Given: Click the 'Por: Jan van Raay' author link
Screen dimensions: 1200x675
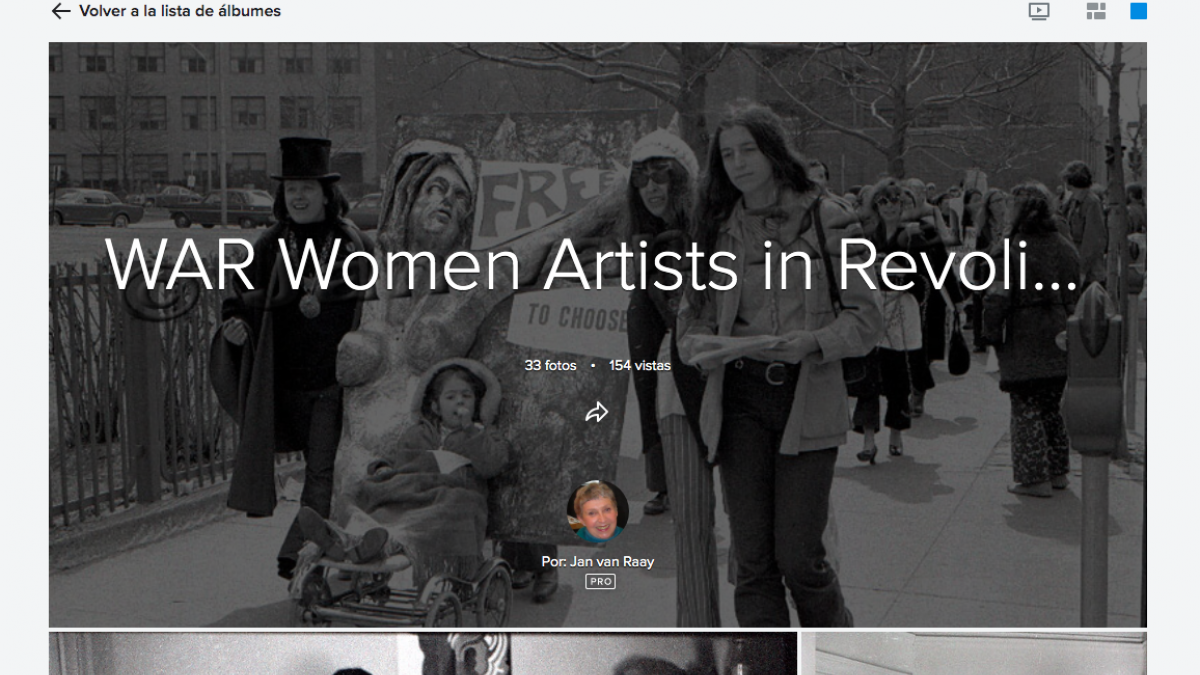Looking at the screenshot, I should [x=598, y=561].
